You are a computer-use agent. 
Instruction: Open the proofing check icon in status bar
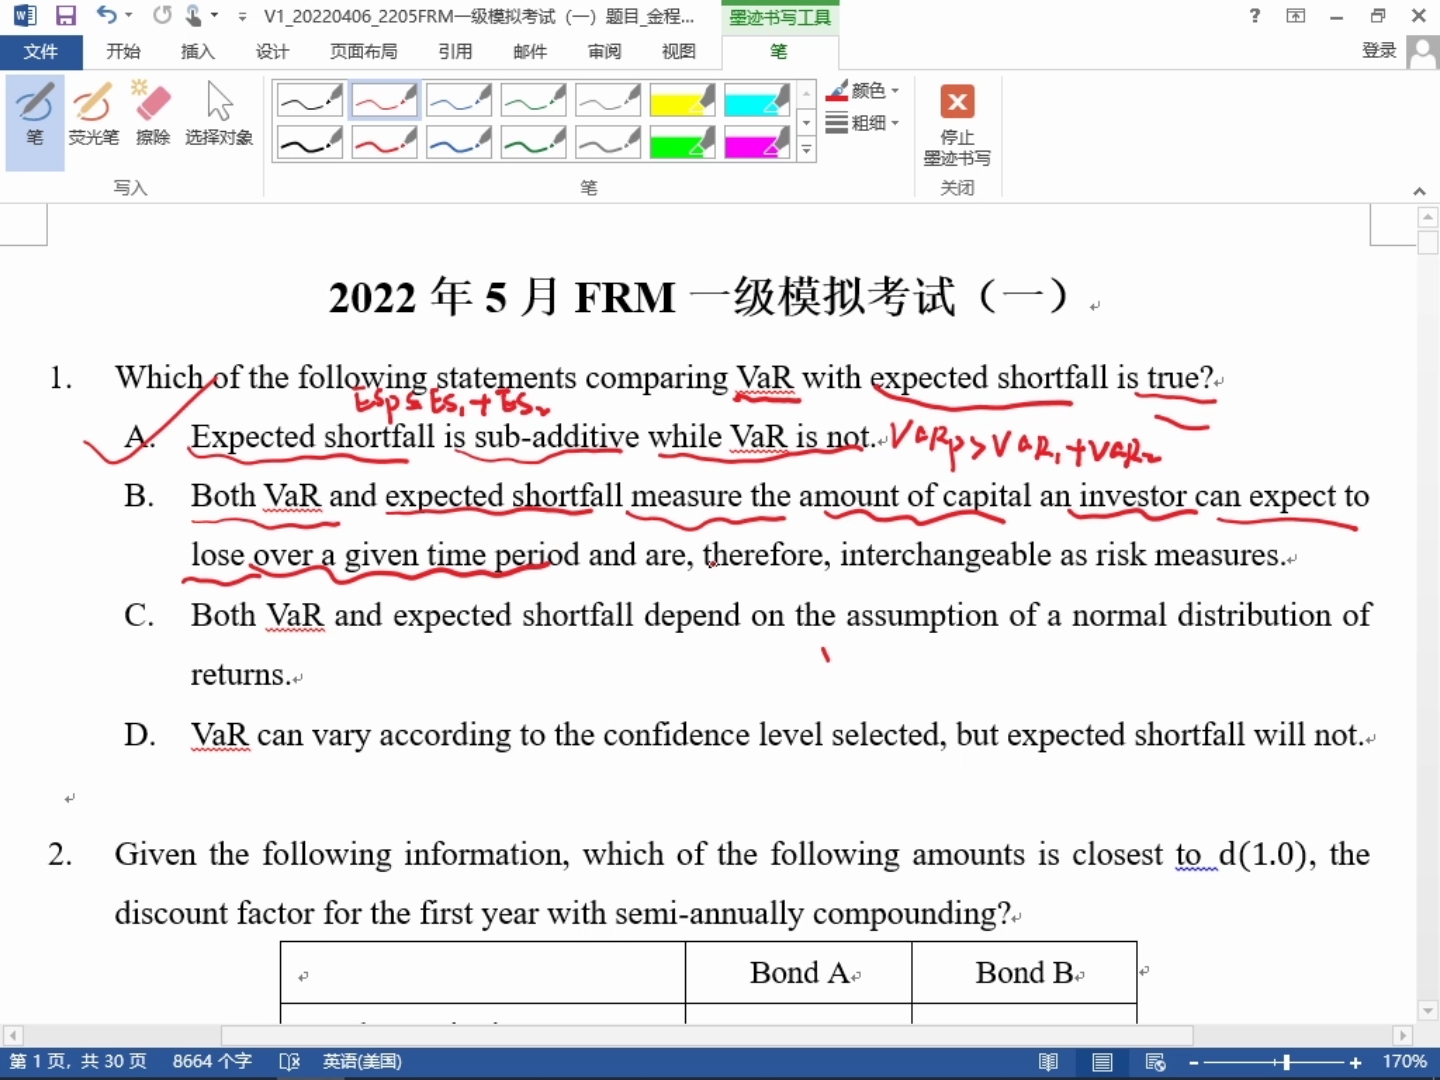(289, 1062)
